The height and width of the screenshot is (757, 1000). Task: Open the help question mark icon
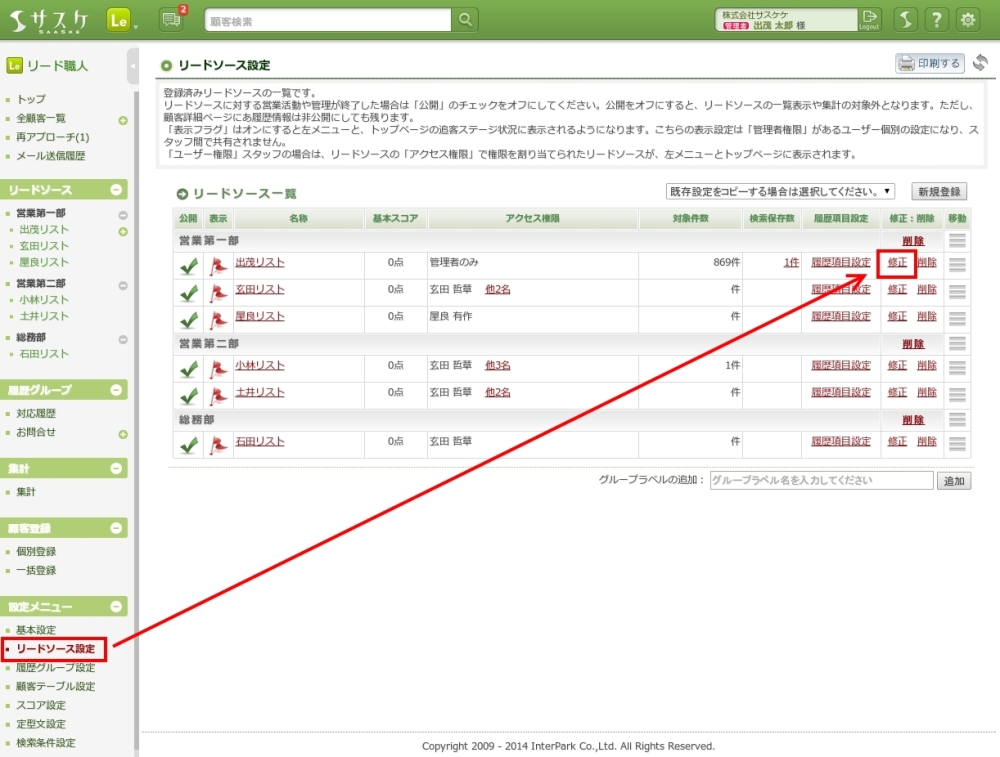coord(937,19)
